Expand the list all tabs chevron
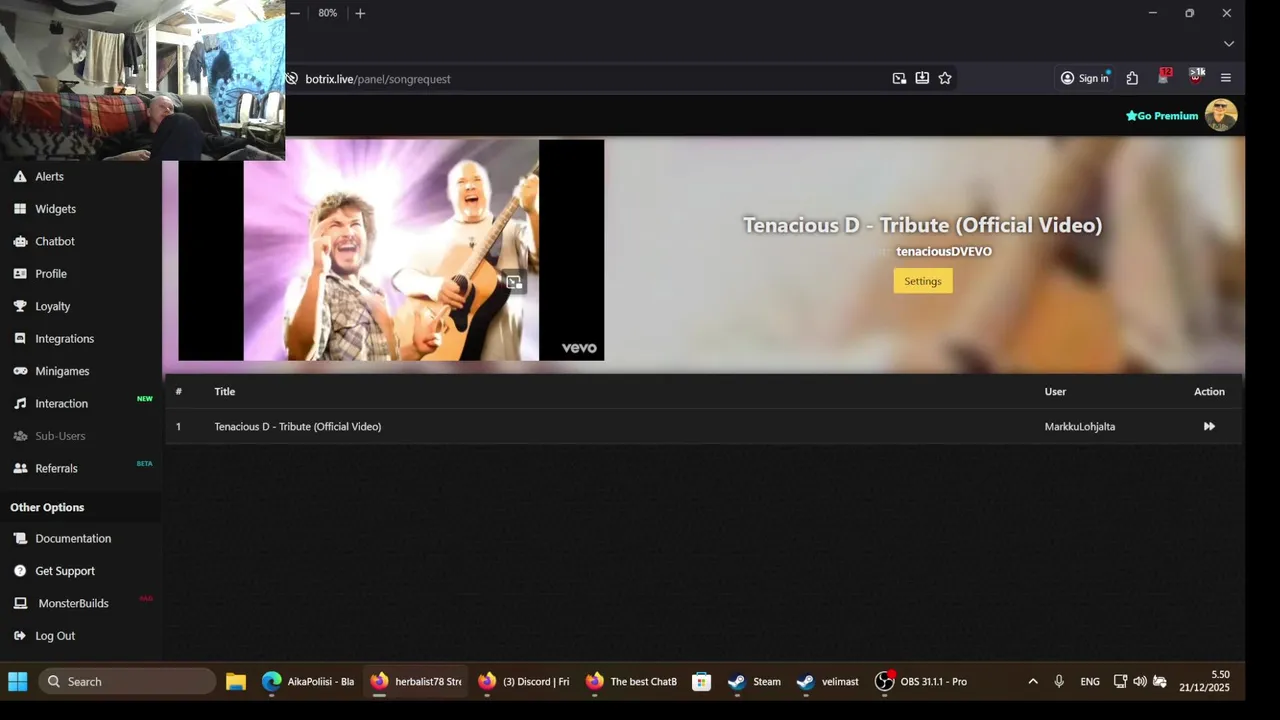Viewport: 1280px width, 720px height. [x=1229, y=44]
